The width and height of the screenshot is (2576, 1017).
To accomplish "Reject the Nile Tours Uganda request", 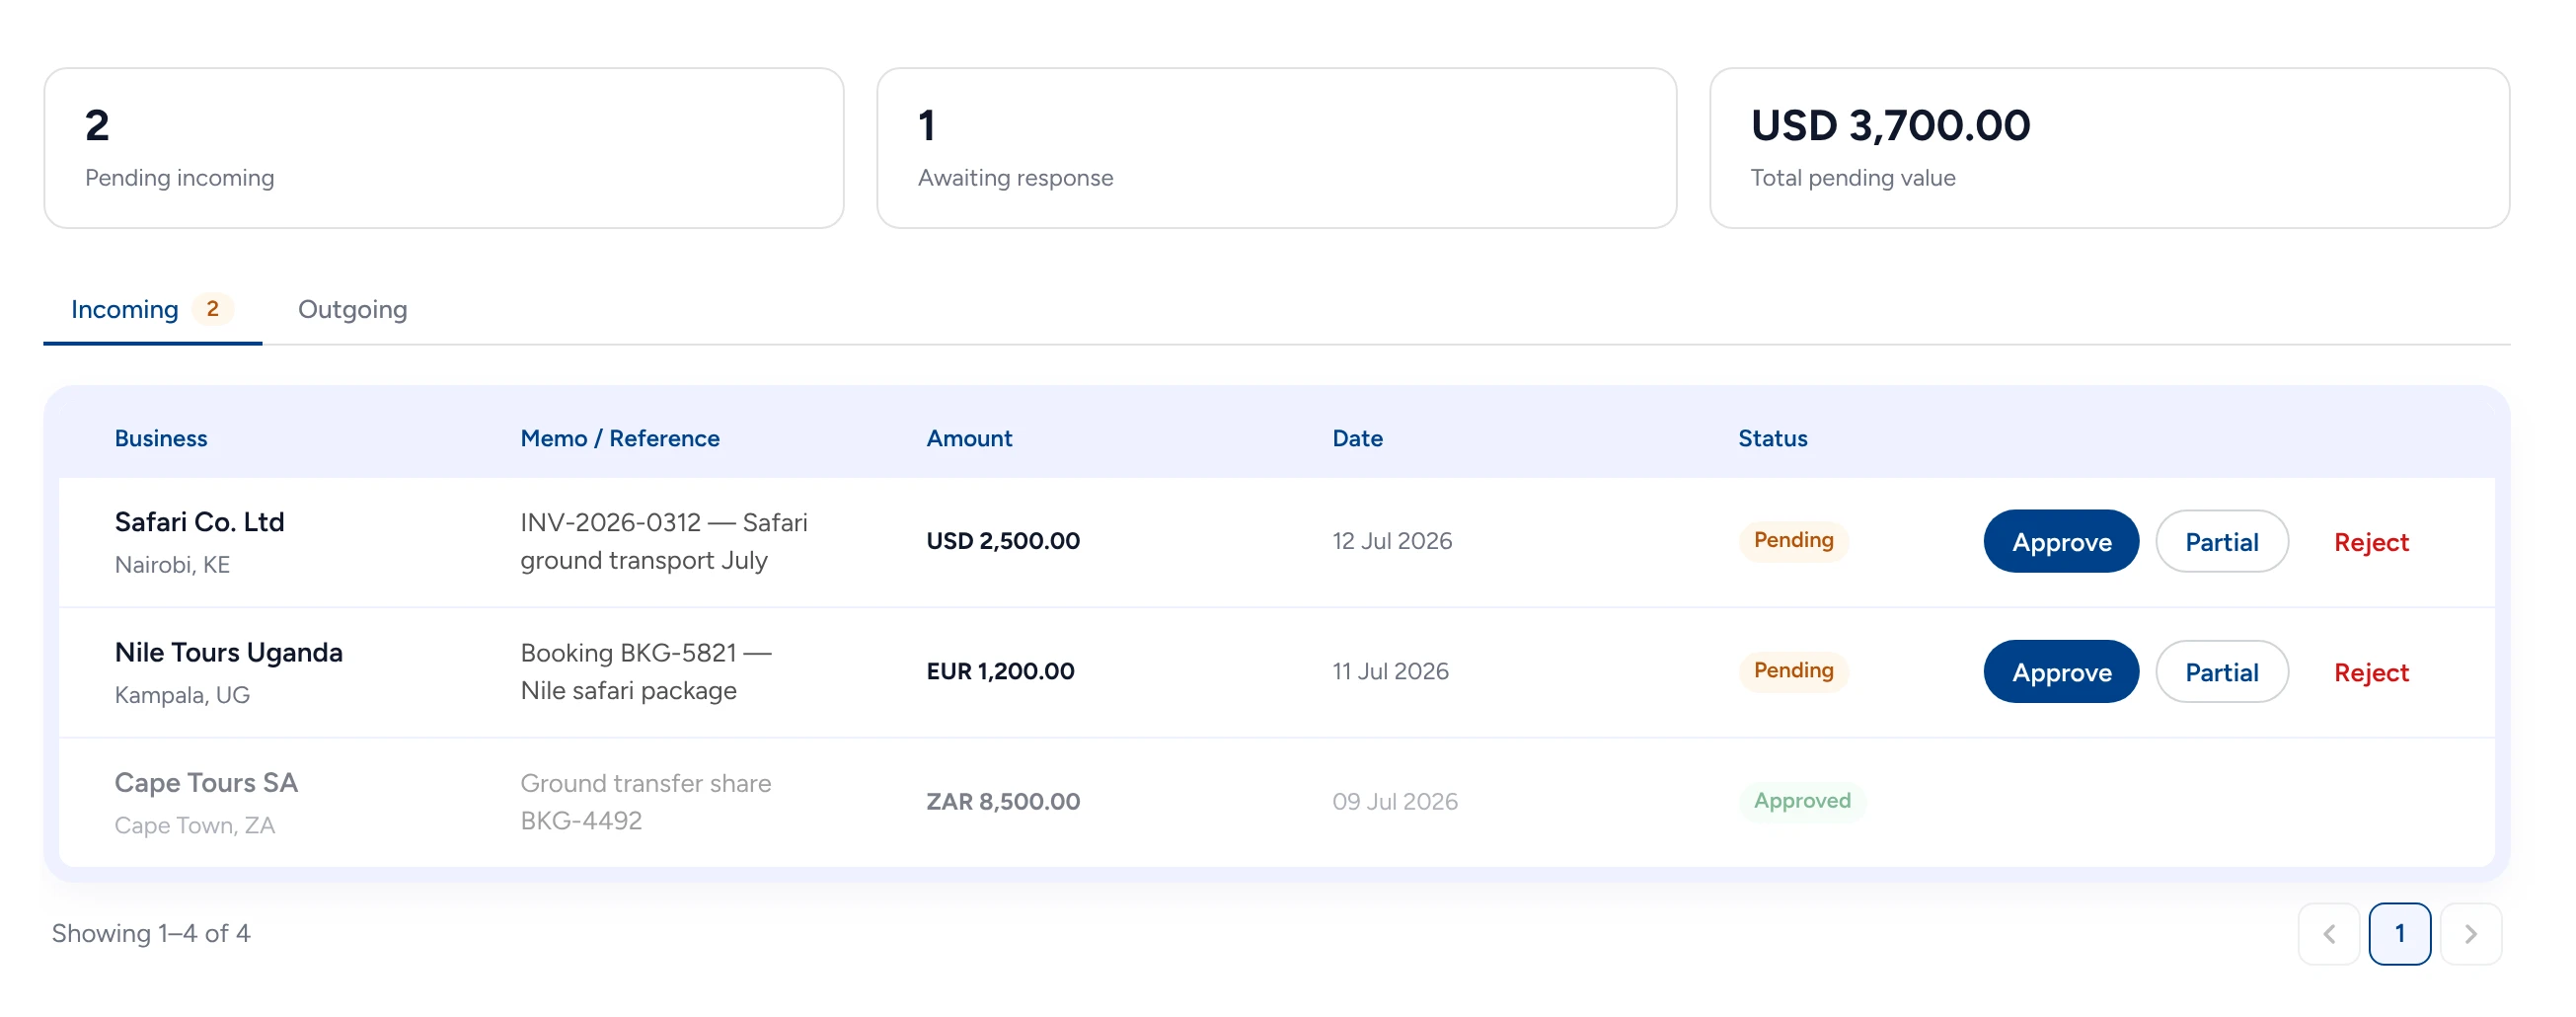I will click(x=2371, y=672).
